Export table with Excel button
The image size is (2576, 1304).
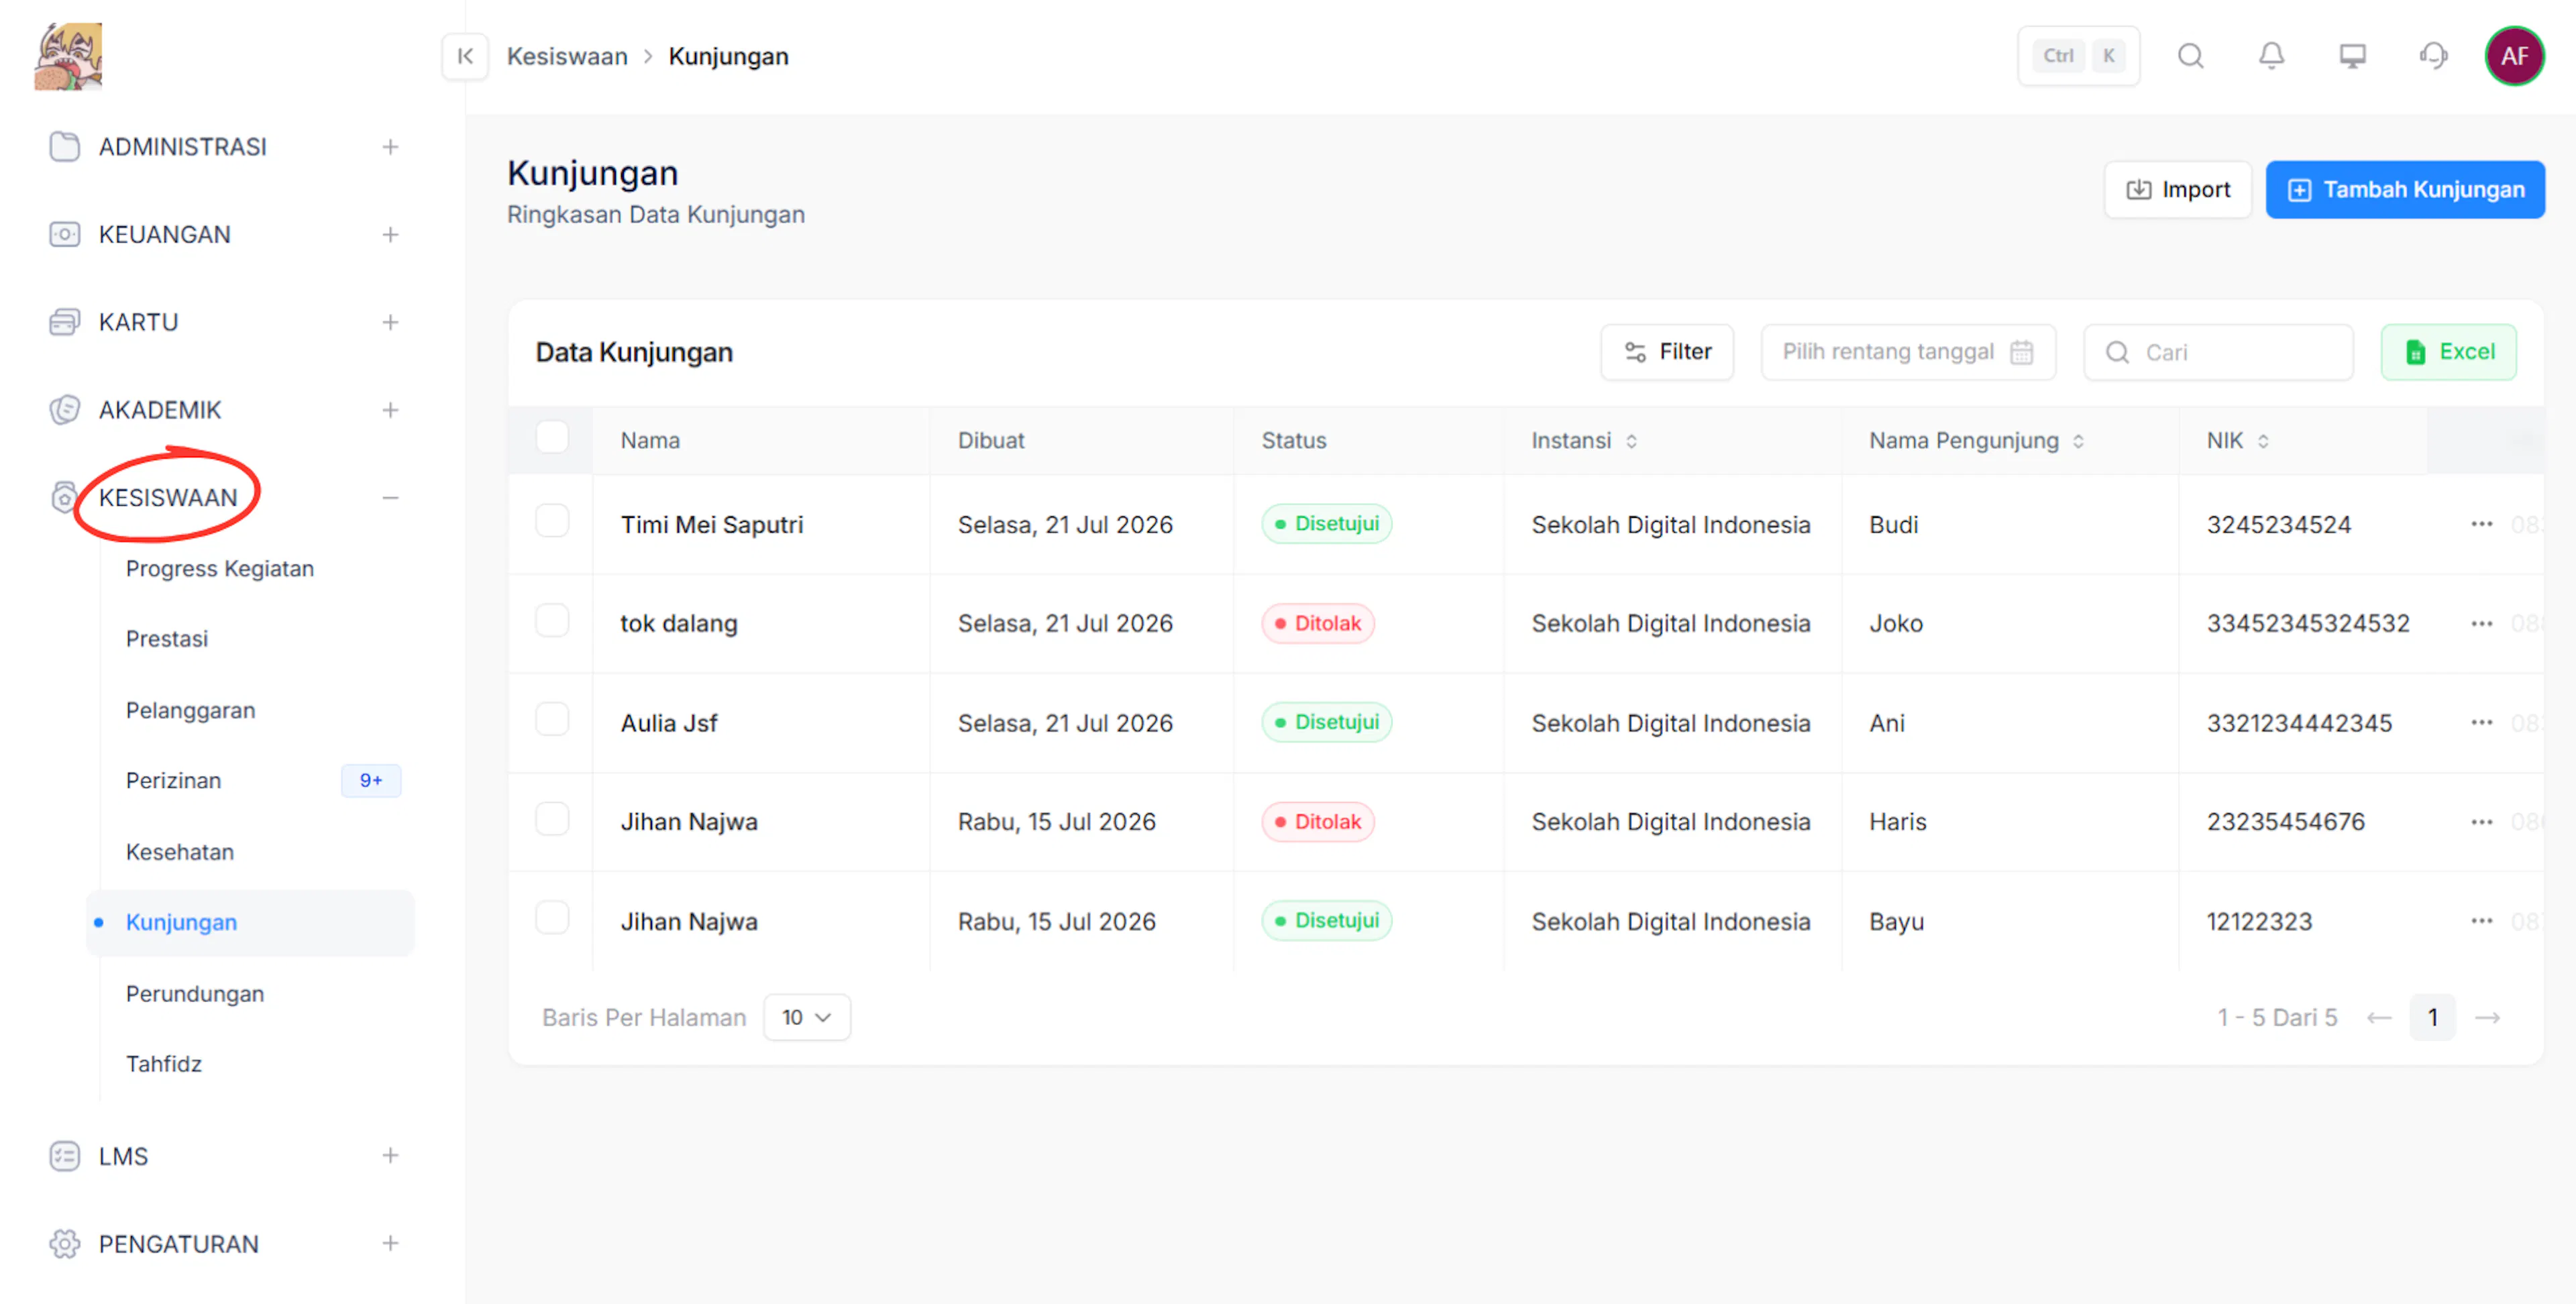click(x=2448, y=352)
